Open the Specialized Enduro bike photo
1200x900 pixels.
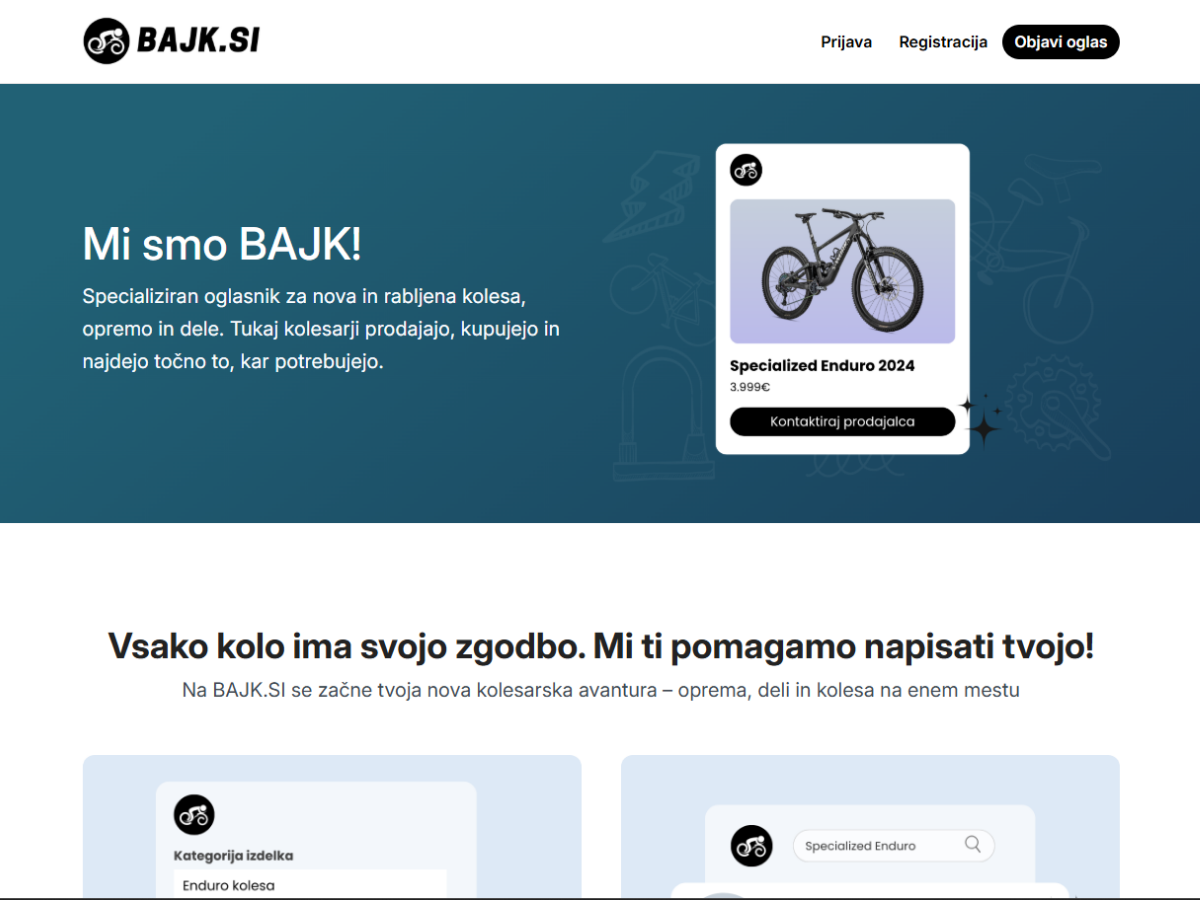[x=842, y=271]
